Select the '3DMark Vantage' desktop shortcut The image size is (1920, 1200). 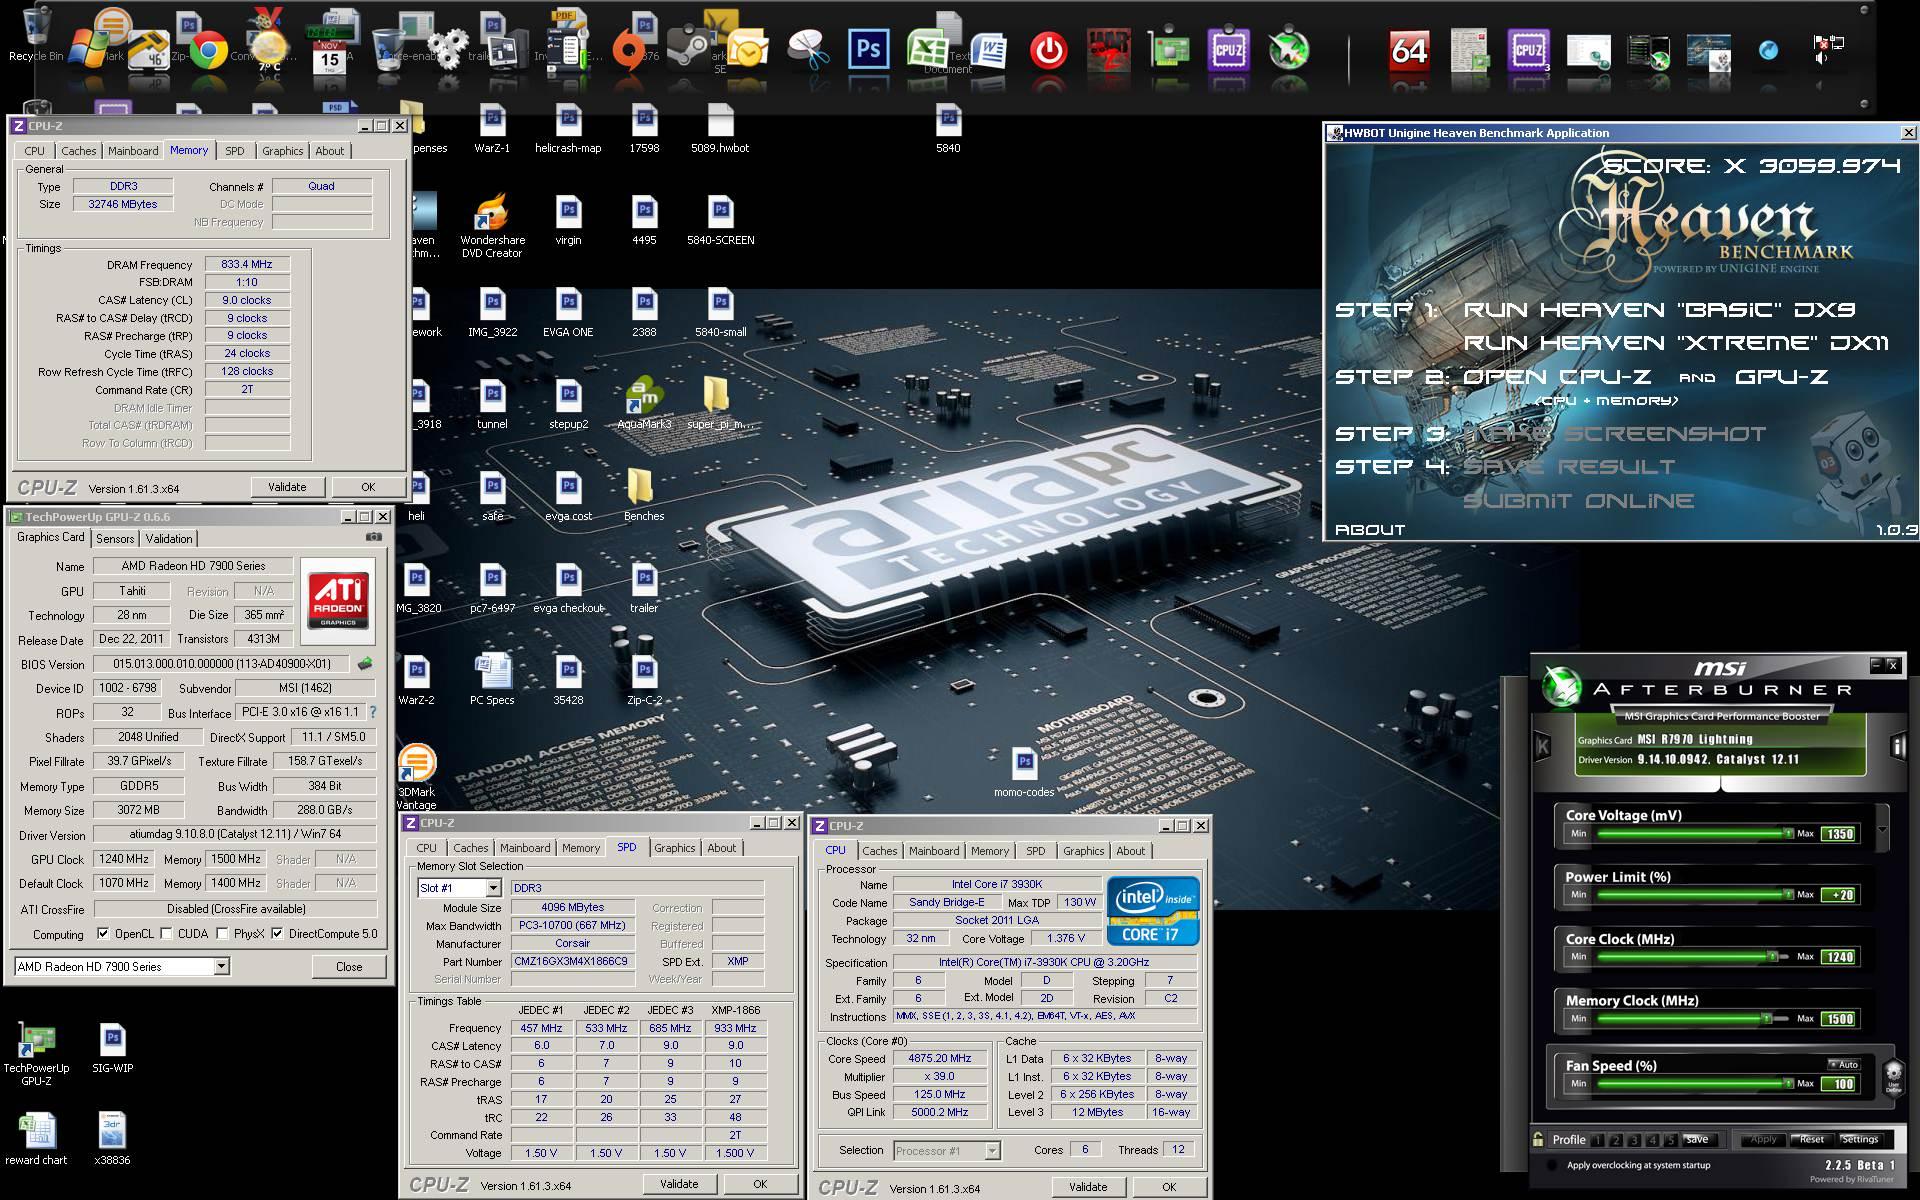(416, 777)
